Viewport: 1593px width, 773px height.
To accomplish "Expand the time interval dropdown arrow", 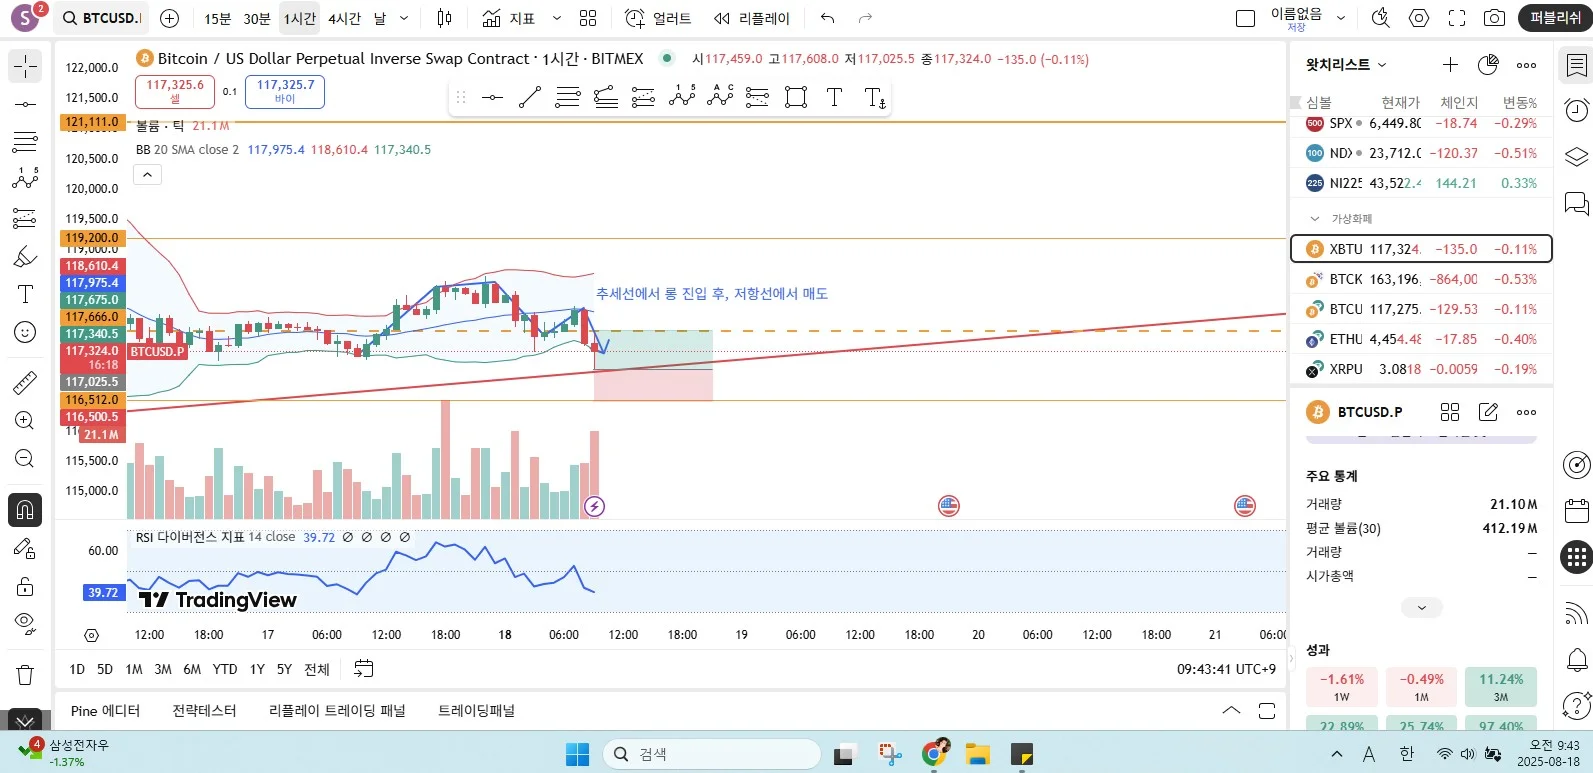I will (x=404, y=18).
